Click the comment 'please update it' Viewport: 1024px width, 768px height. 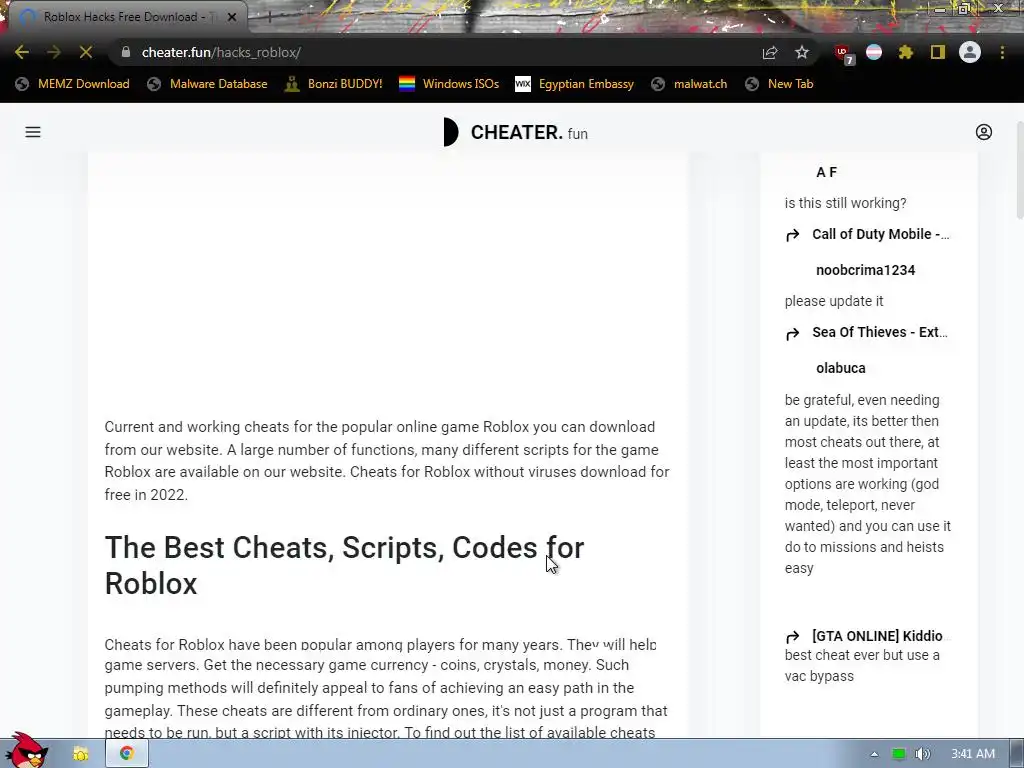pyautogui.click(x=834, y=301)
